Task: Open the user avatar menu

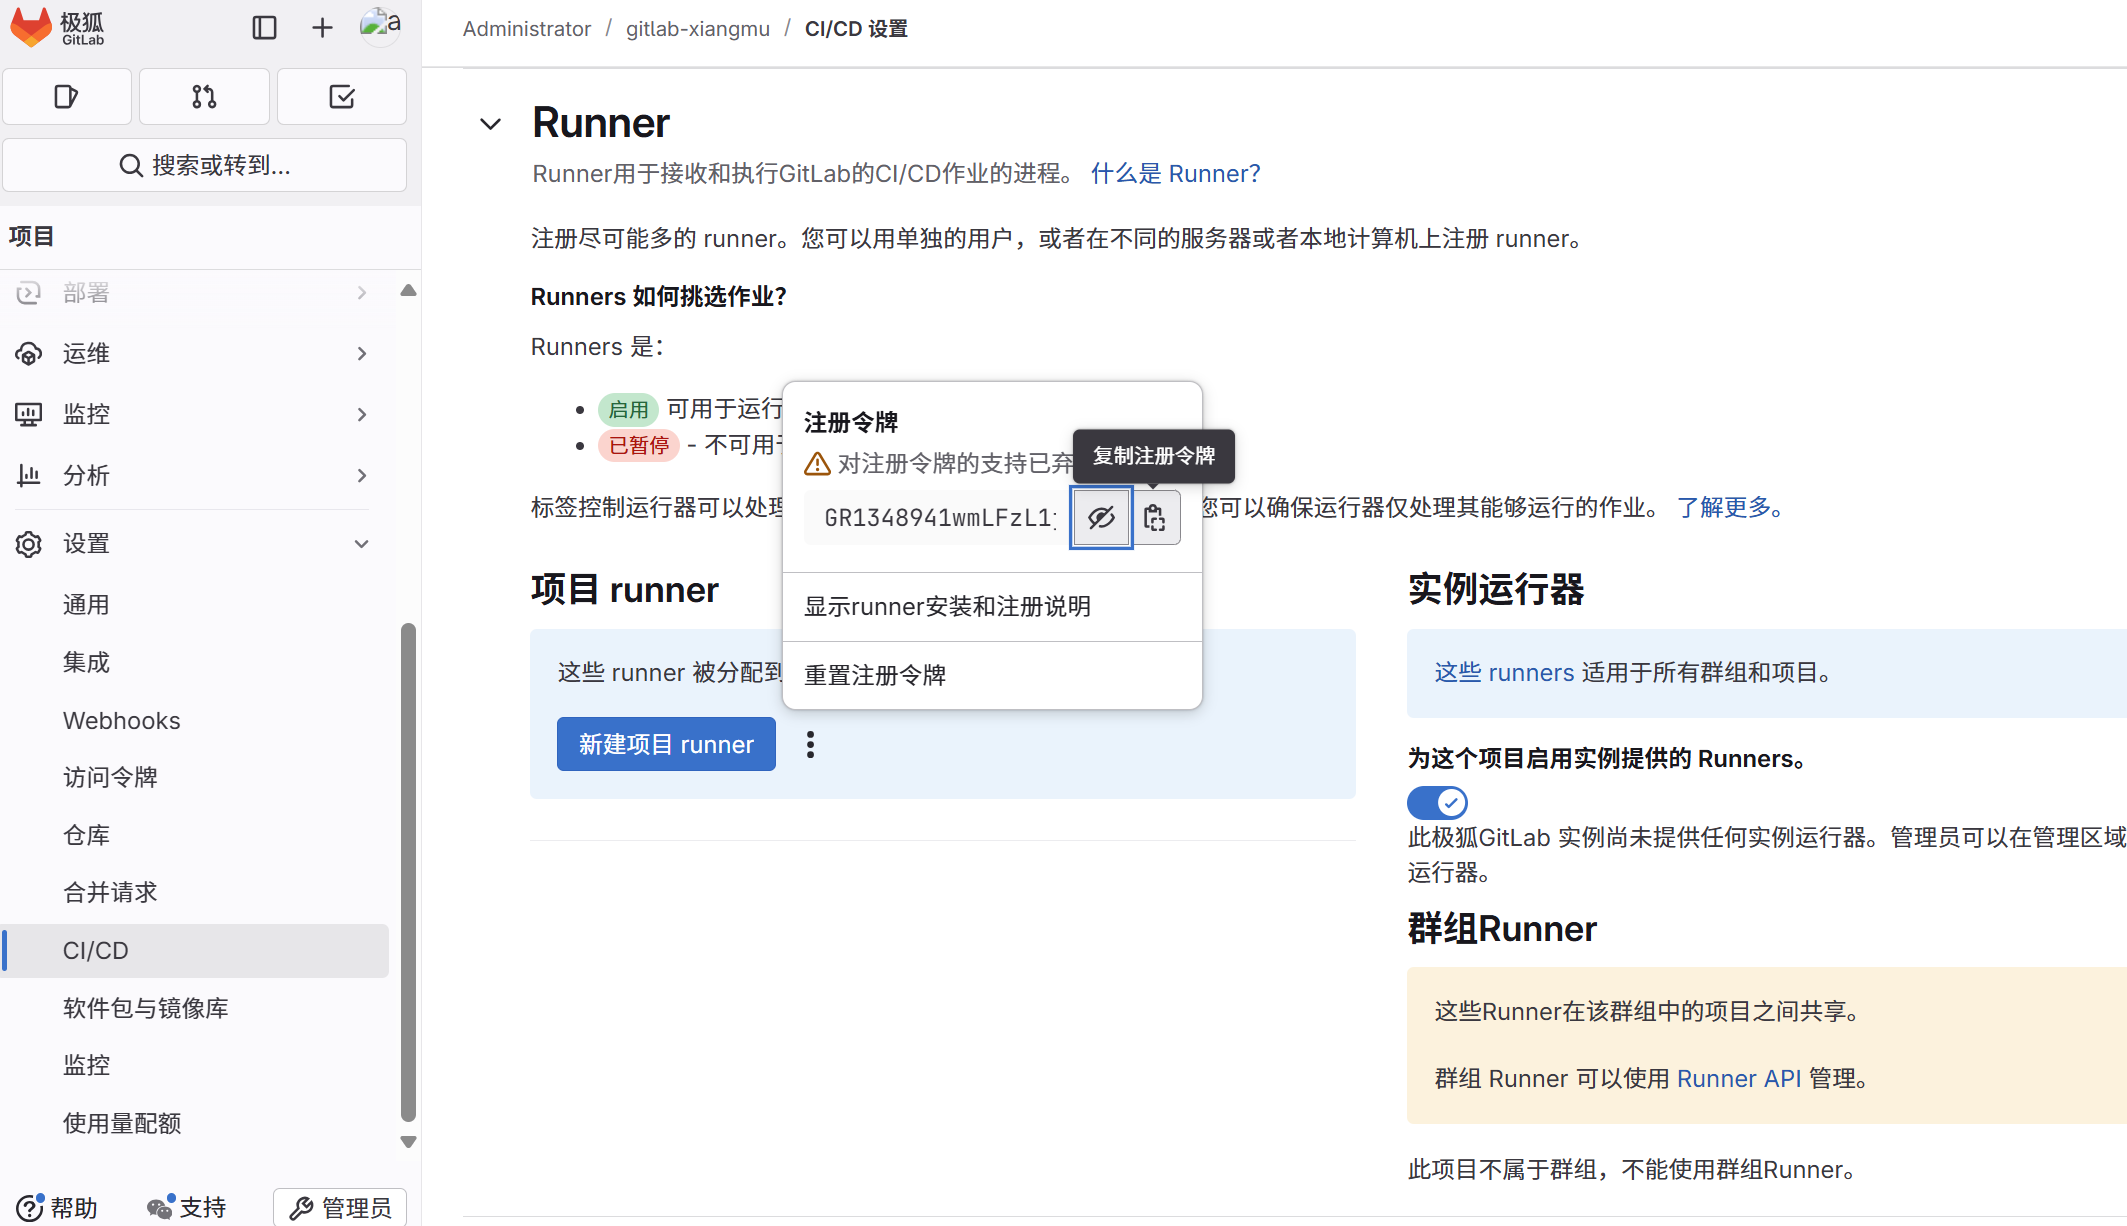Action: (x=380, y=26)
